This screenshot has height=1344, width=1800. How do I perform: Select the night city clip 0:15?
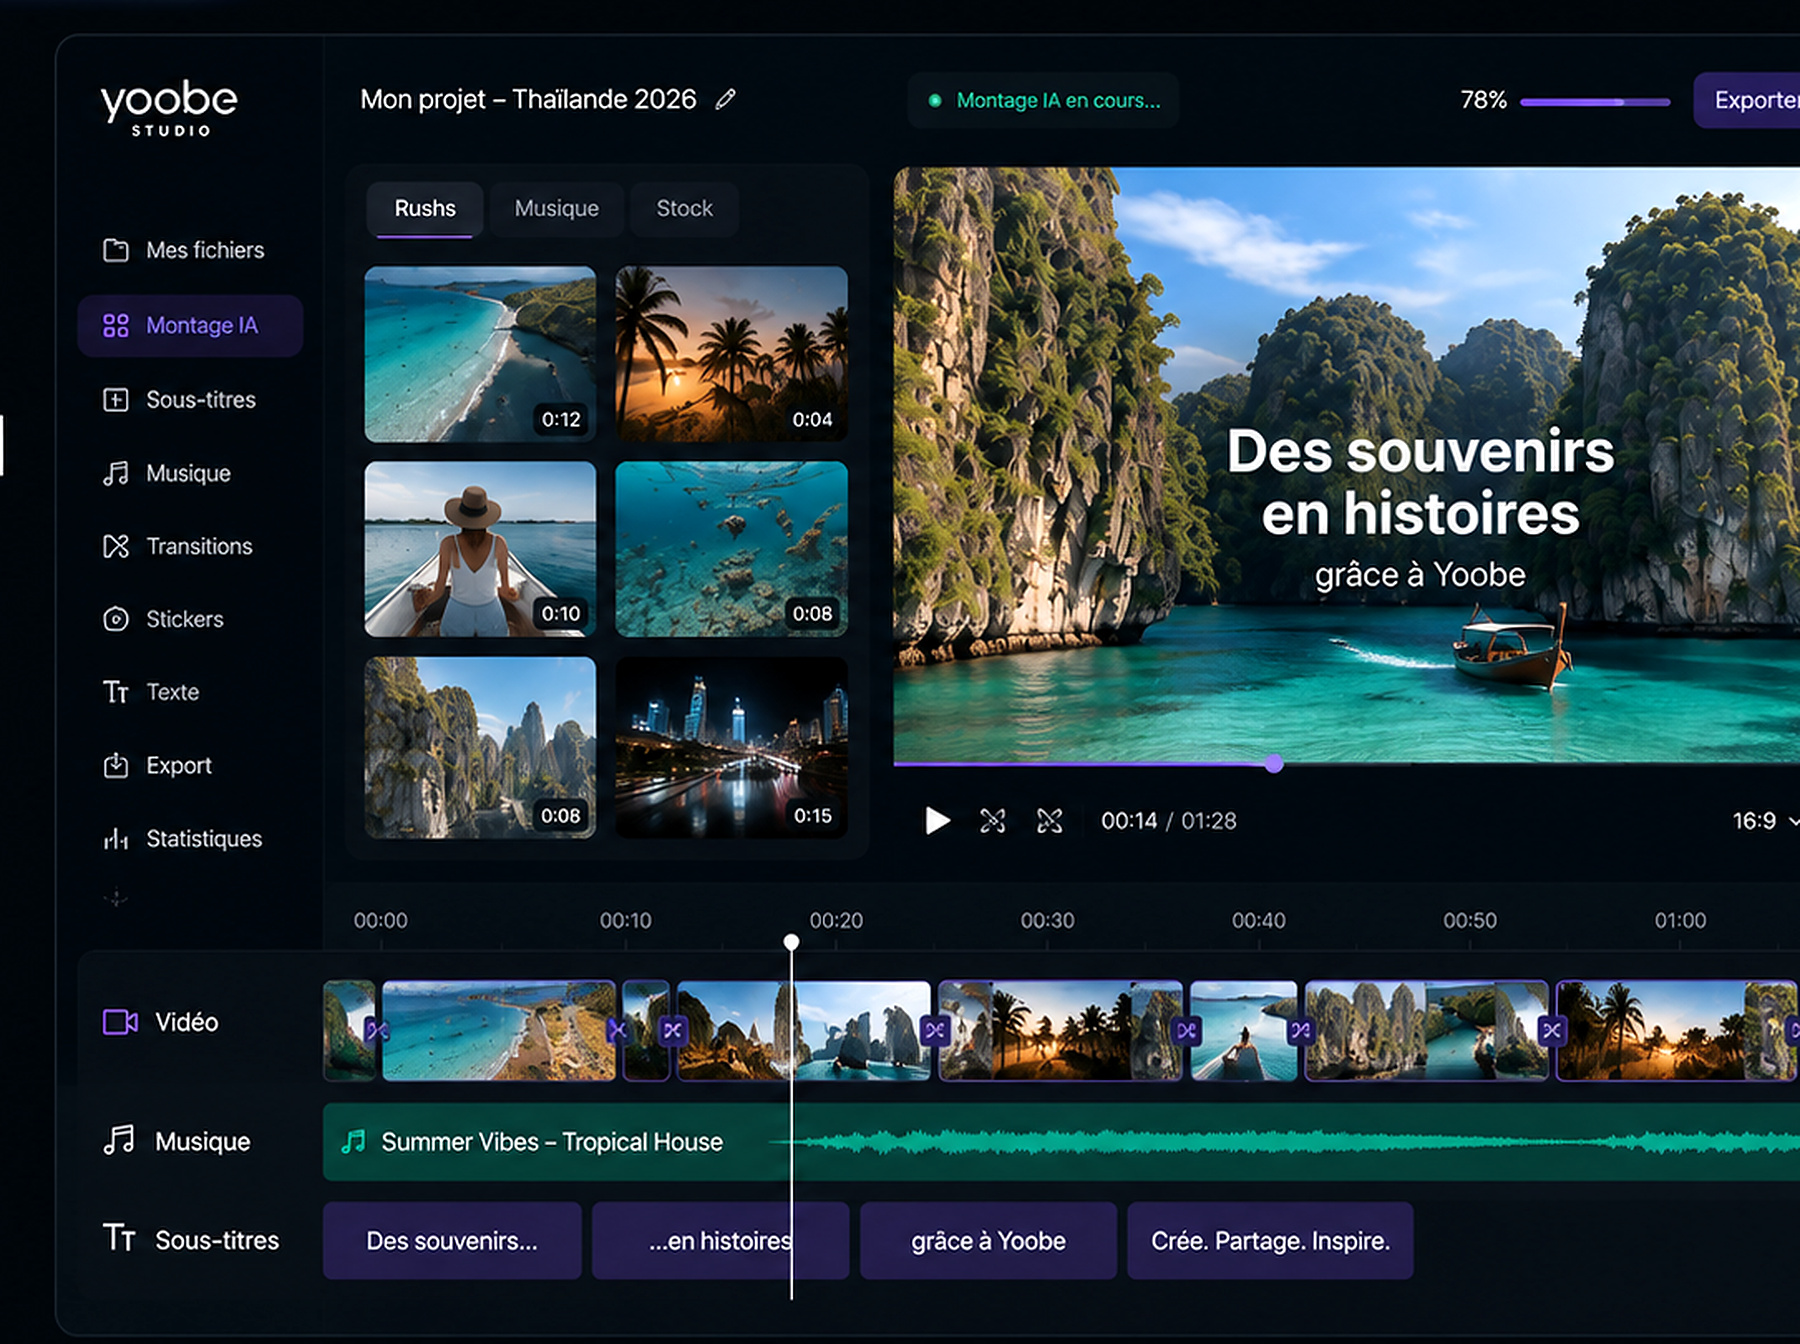pos(731,747)
